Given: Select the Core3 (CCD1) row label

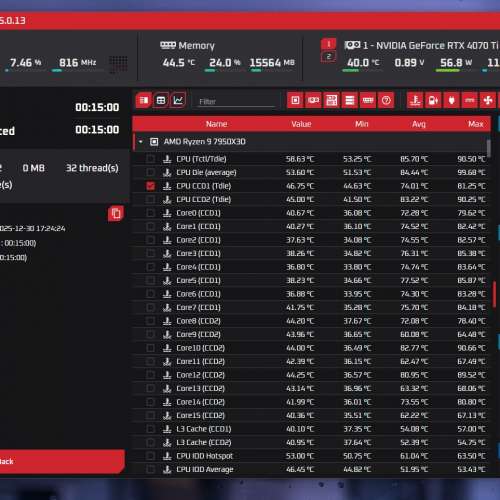Looking at the screenshot, I should click(199, 253).
